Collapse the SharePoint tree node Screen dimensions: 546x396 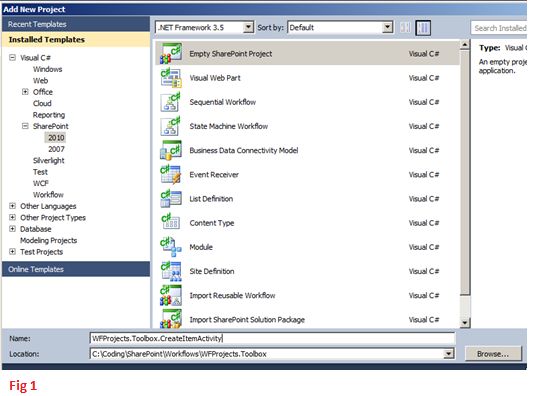(25, 126)
